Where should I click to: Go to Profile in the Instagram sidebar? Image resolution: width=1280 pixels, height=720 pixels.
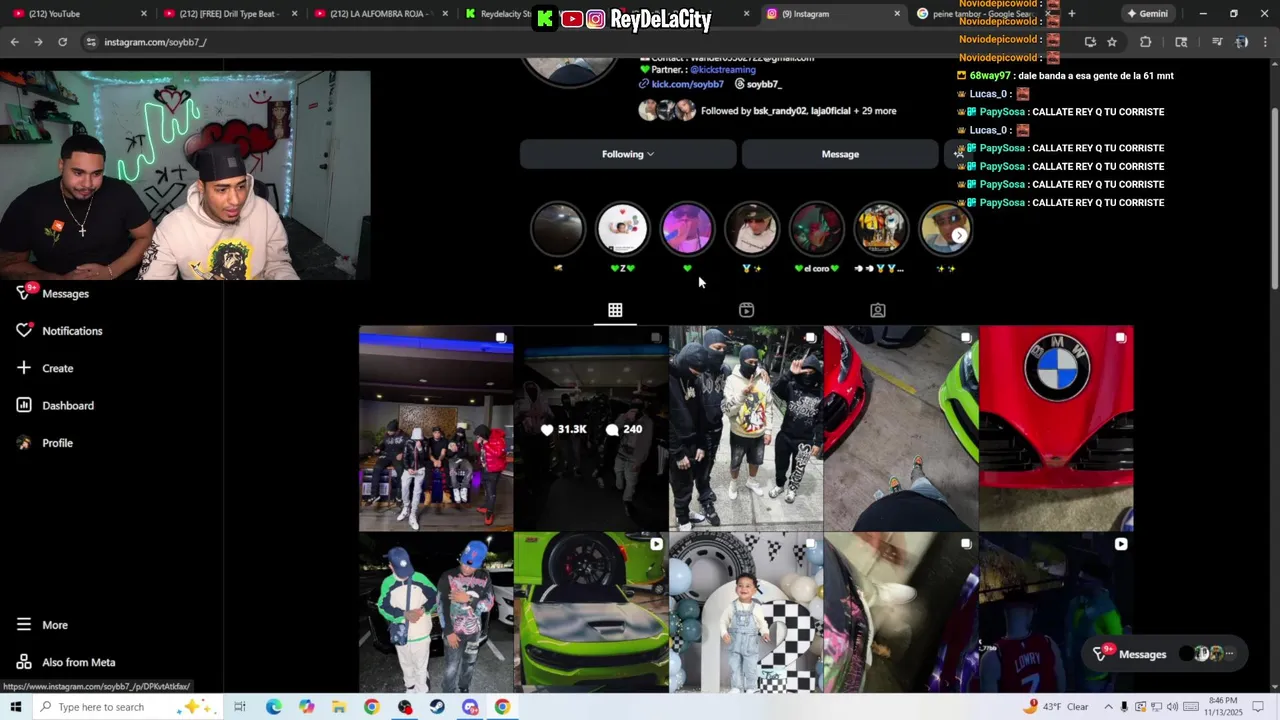point(45,443)
